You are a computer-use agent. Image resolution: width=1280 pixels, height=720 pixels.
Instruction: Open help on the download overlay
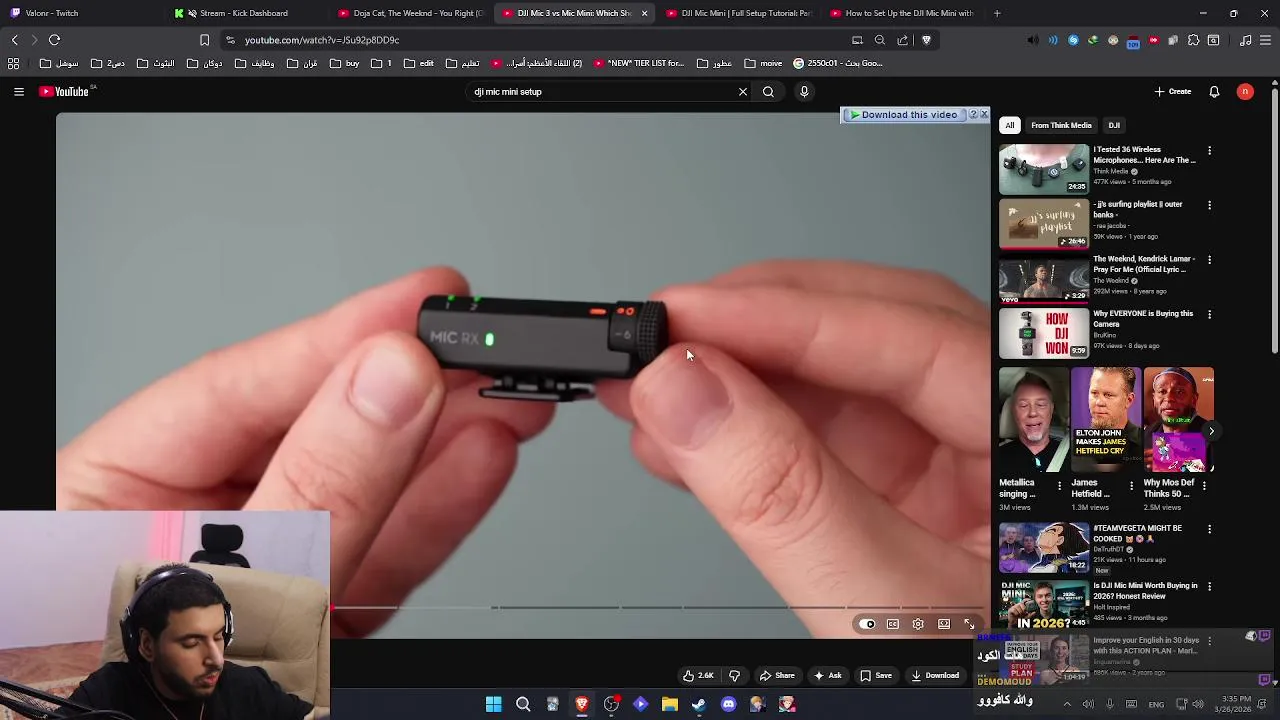click(x=973, y=115)
